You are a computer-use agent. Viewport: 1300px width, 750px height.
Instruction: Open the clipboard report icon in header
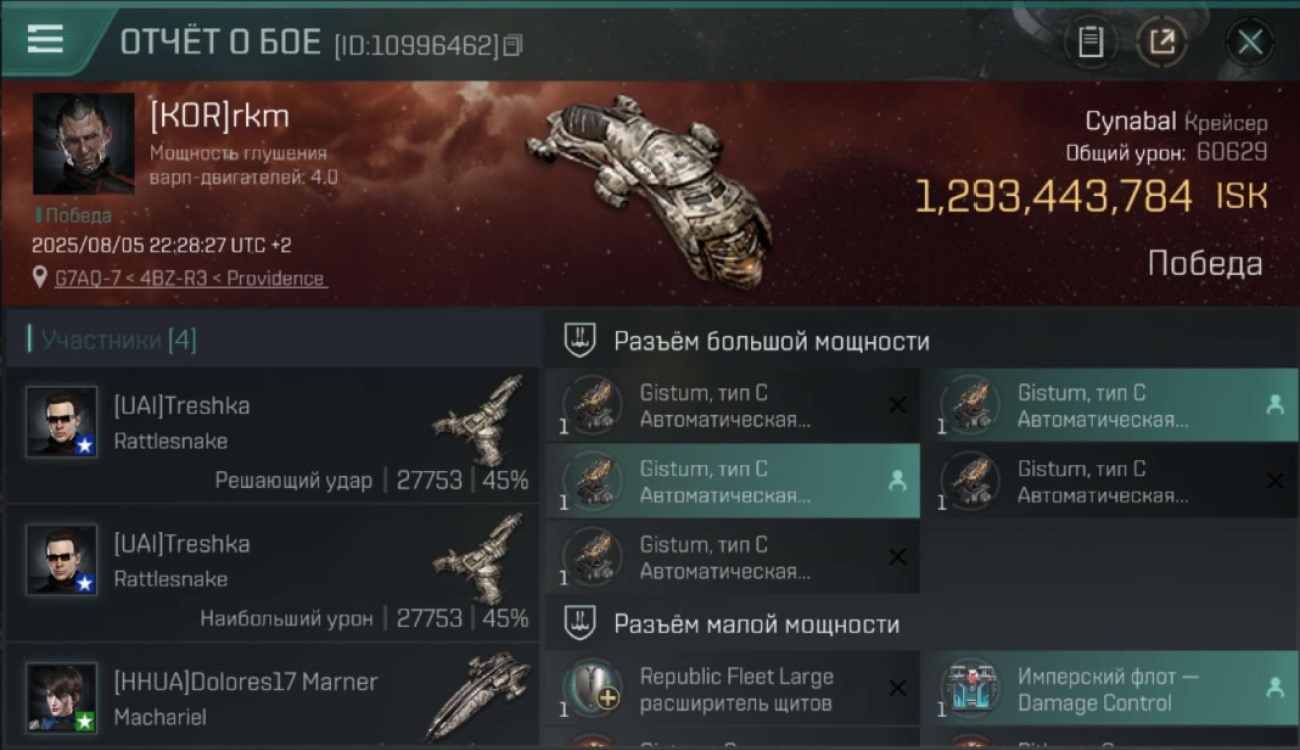pos(1090,42)
